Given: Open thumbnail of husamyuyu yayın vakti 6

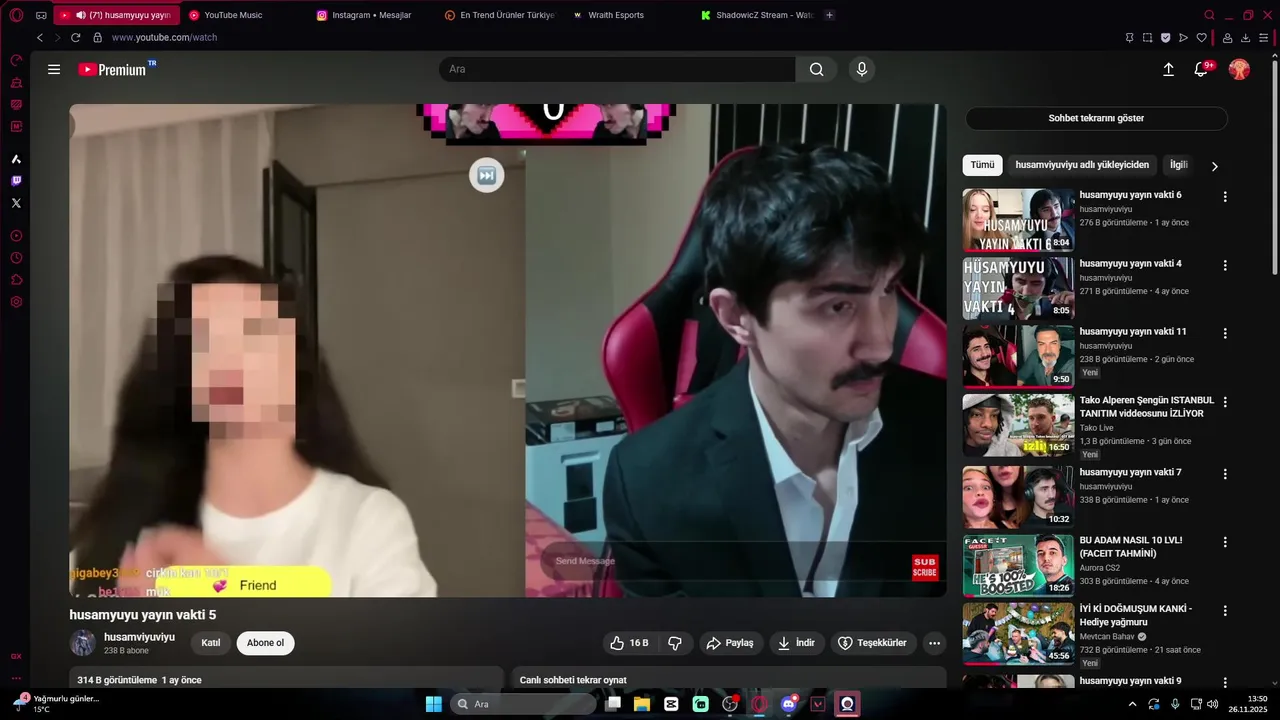Looking at the screenshot, I should click(1018, 220).
